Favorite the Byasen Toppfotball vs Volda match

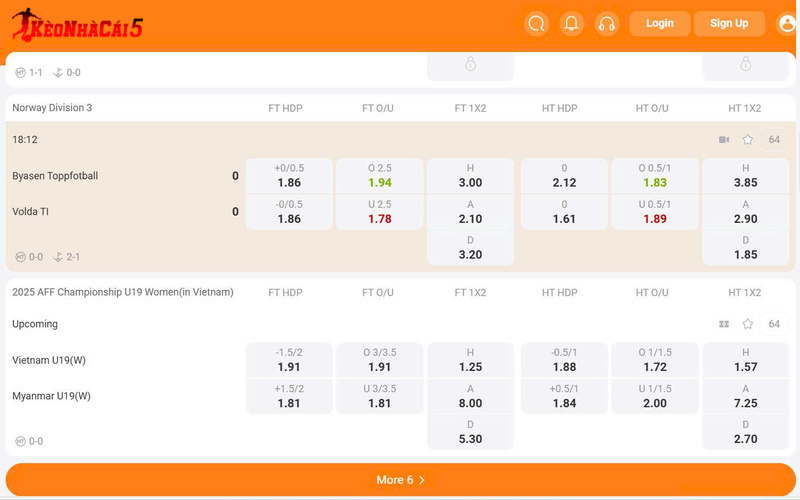point(747,140)
